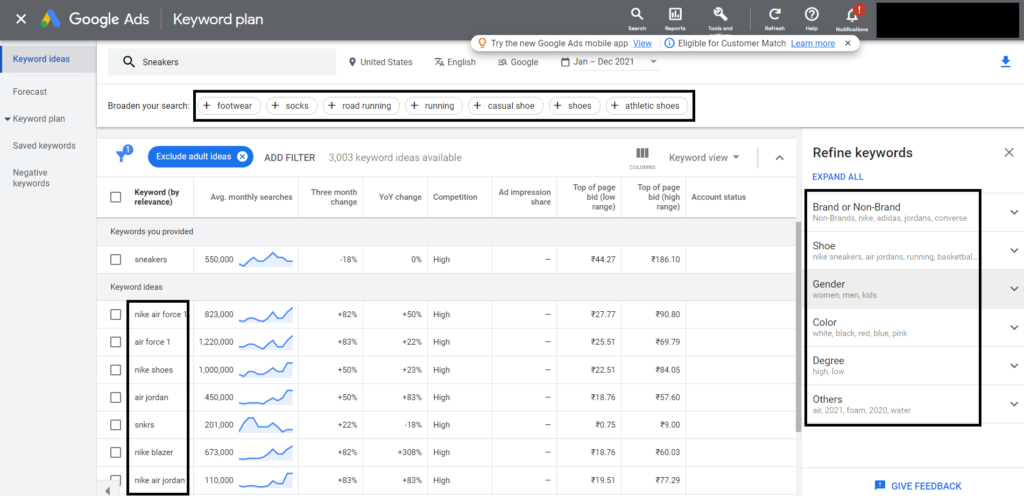Check the 'snkrs' keyword row
1024x496 pixels.
click(x=116, y=425)
